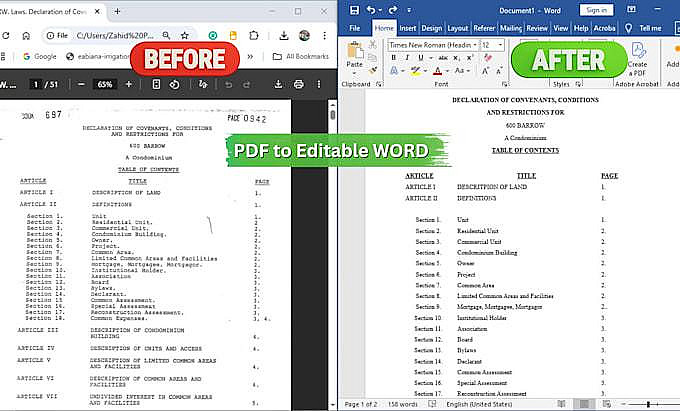Click the Sign in button
This screenshot has height=411, width=680.
[597, 10]
